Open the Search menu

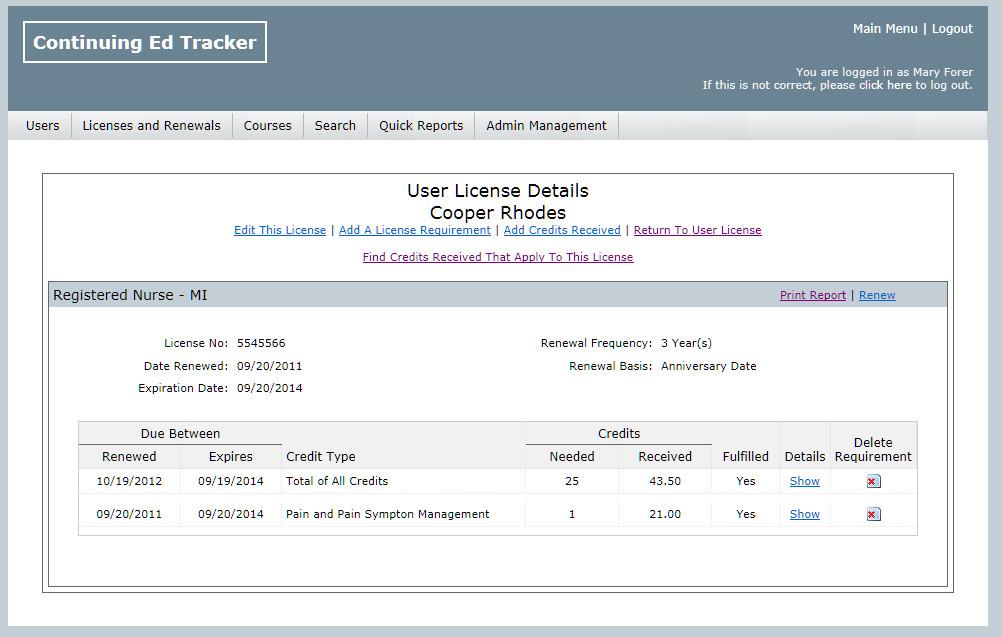335,125
